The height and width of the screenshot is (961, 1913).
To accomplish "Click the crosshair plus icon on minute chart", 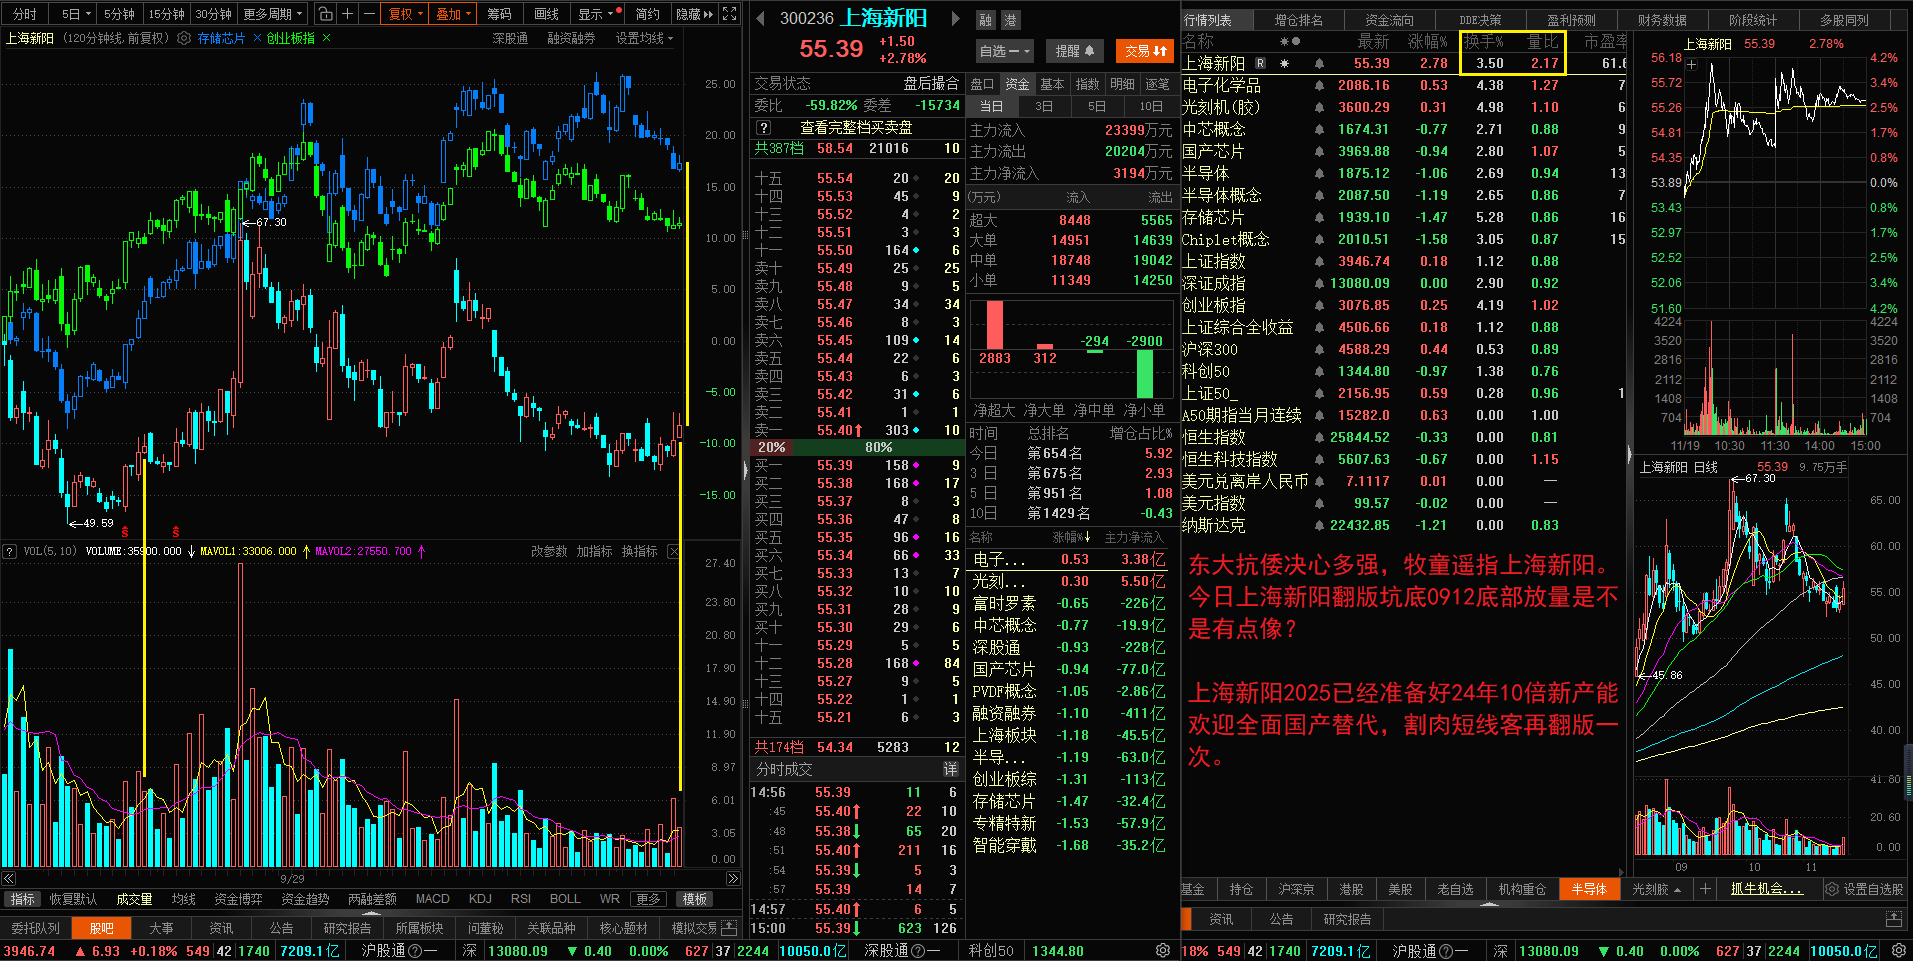I will (x=1691, y=64).
